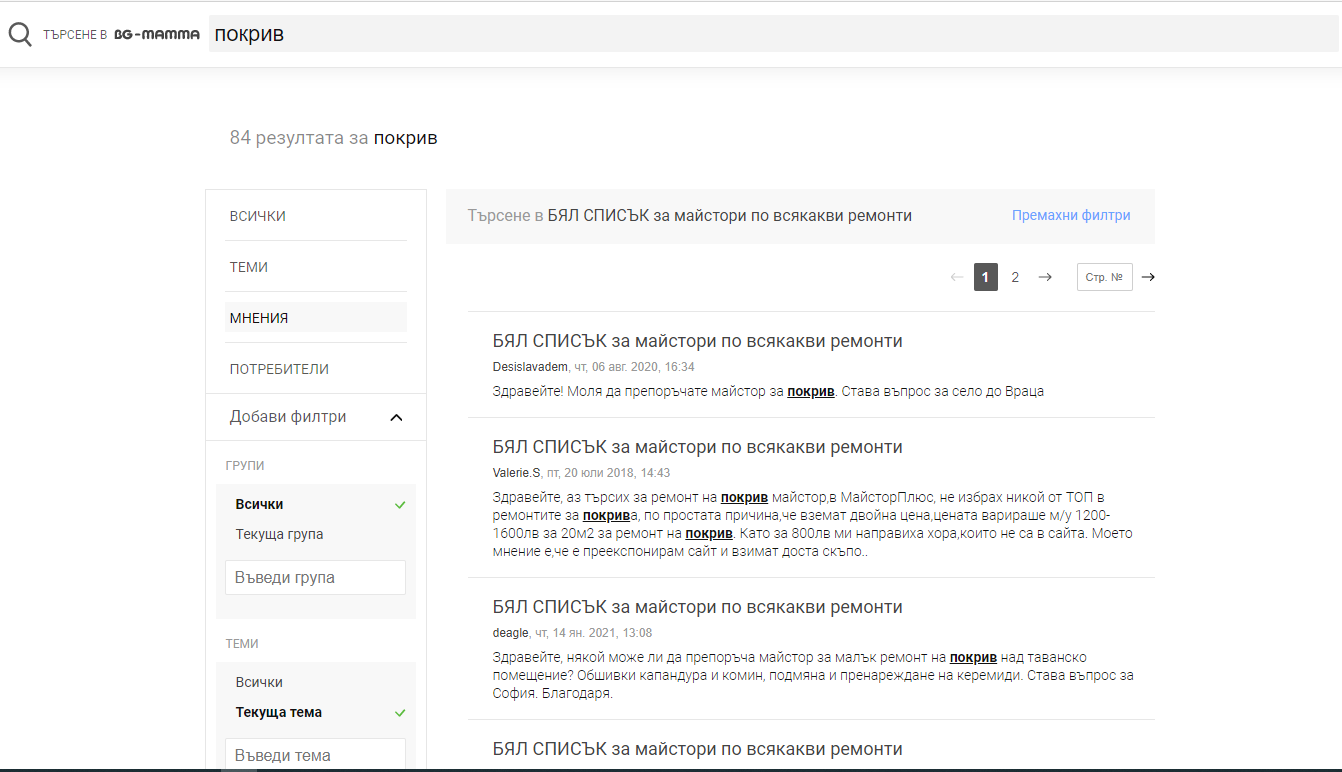This screenshot has width=1342, height=772.
Task: Click the Въведи група input field
Action: click(316, 577)
